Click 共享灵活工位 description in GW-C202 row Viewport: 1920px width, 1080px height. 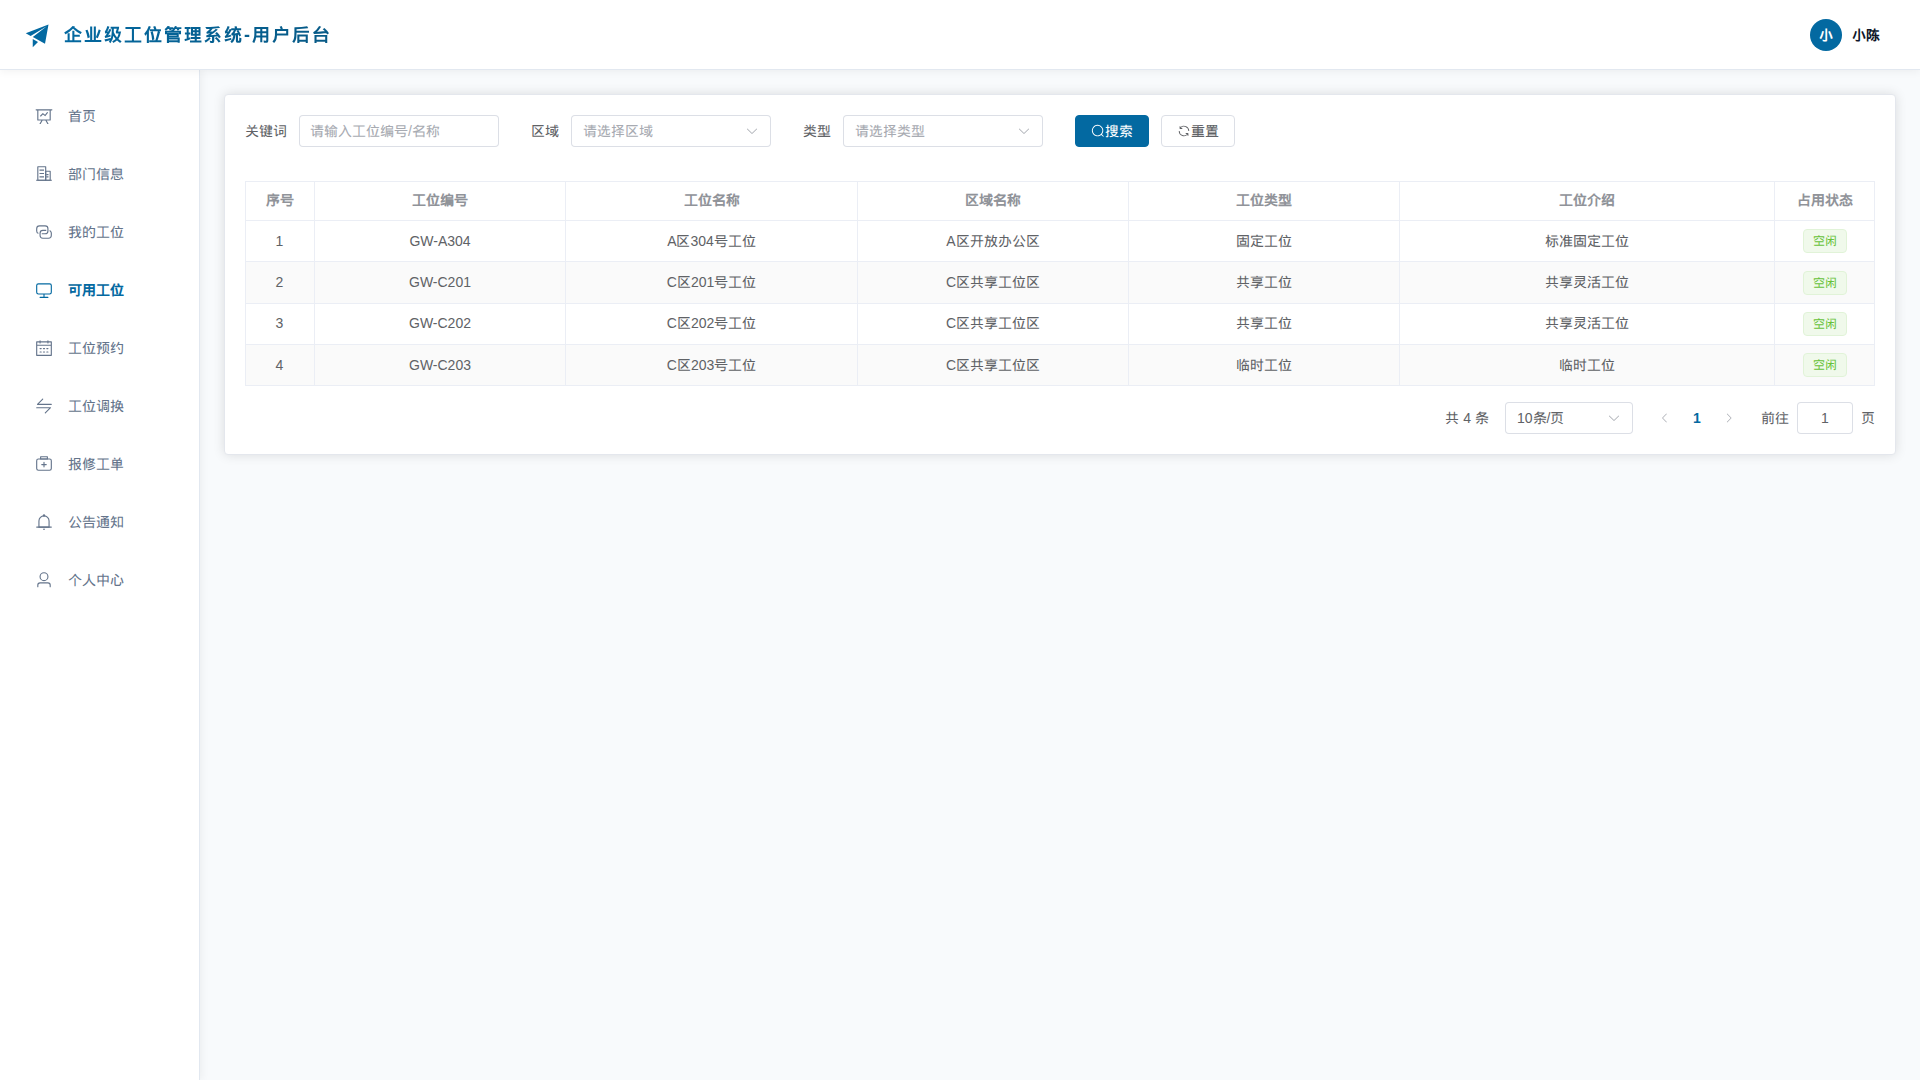pos(1587,323)
